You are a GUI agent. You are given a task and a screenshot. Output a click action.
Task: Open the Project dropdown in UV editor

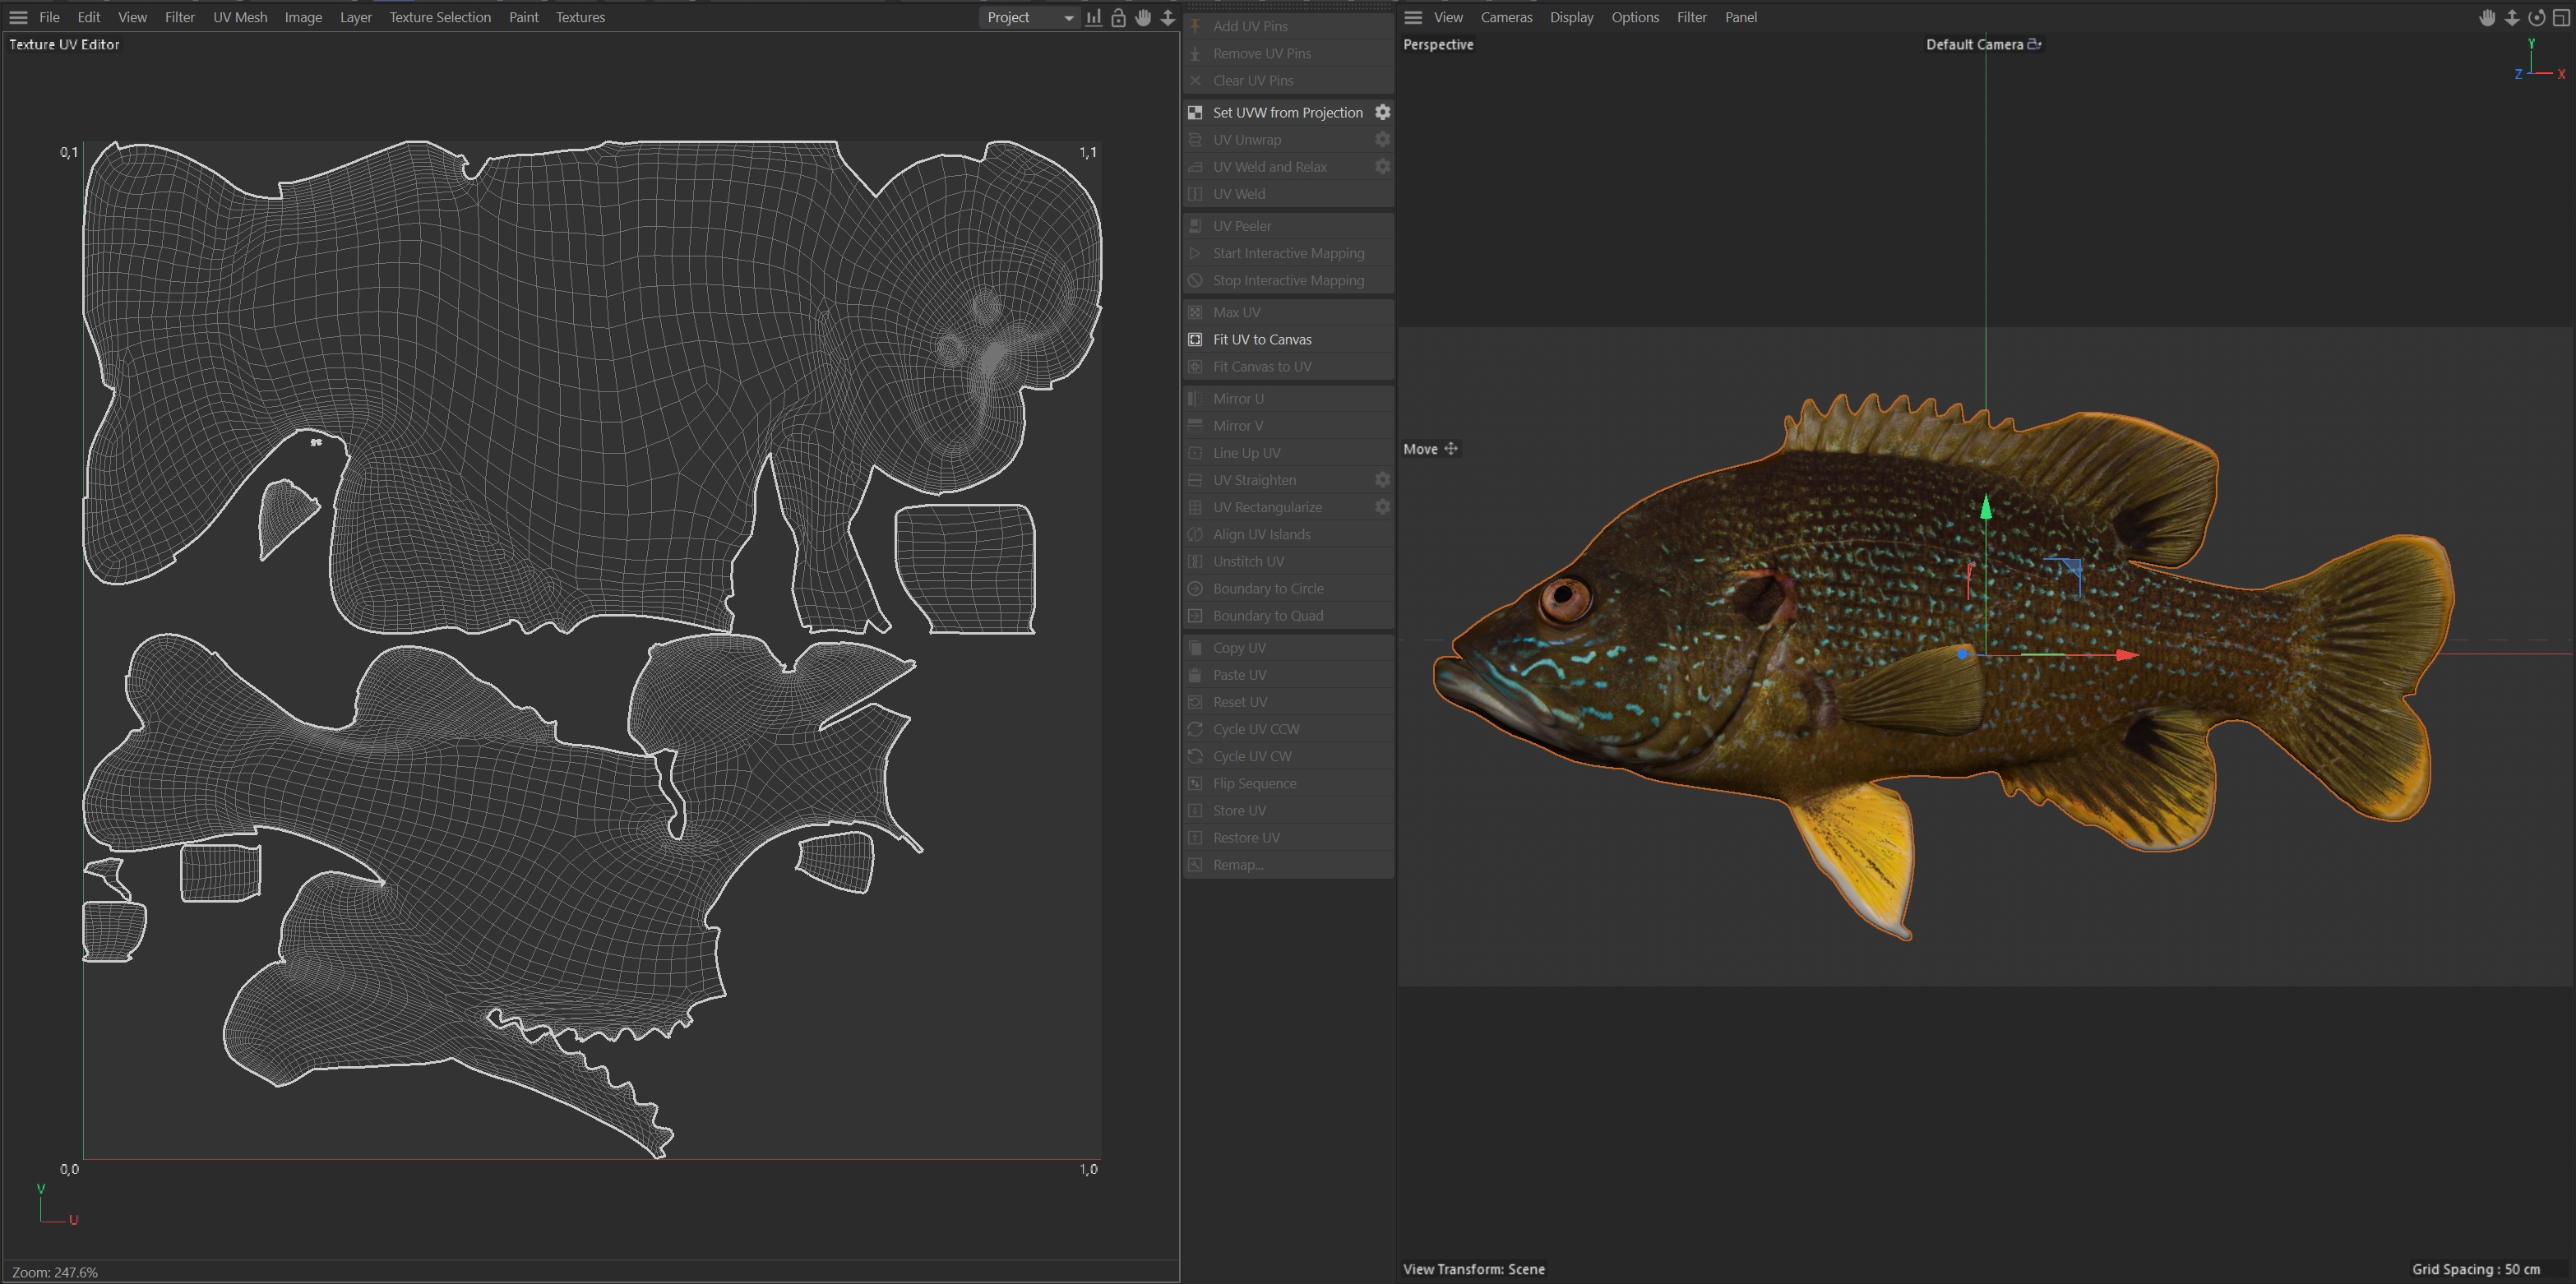(x=1030, y=18)
